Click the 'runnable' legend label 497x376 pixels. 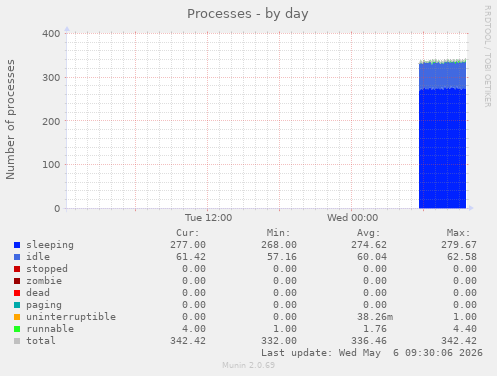coord(50,329)
